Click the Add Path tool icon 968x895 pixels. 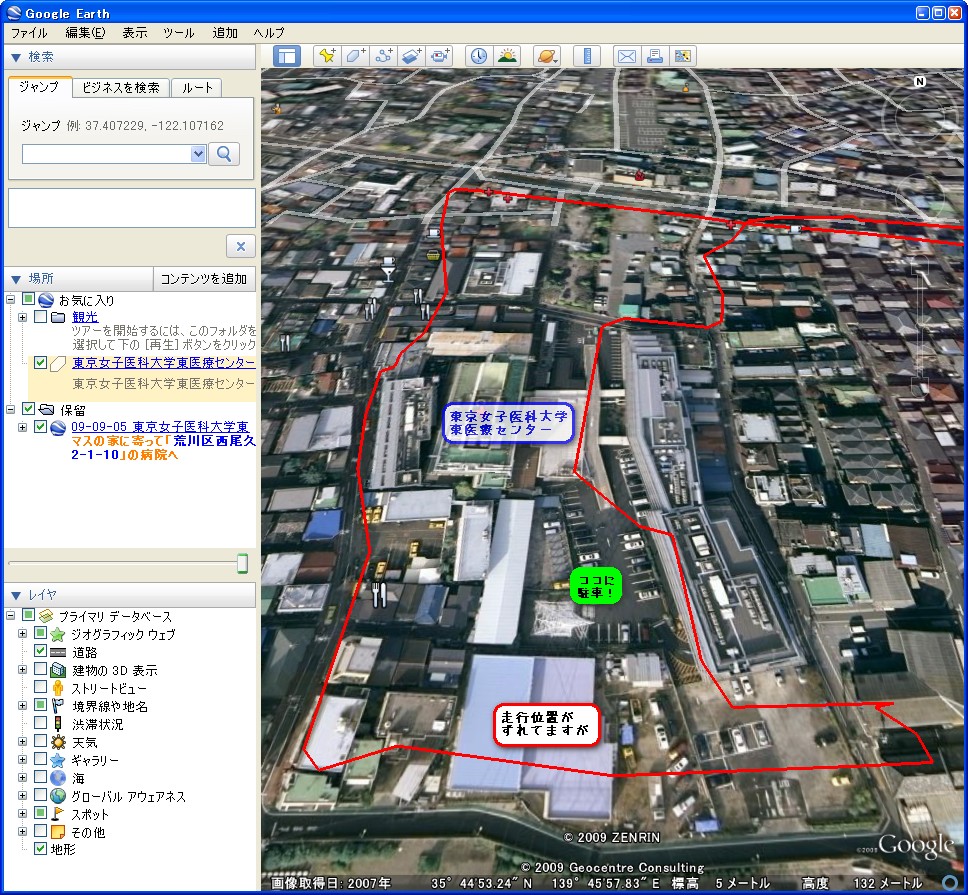click(383, 56)
